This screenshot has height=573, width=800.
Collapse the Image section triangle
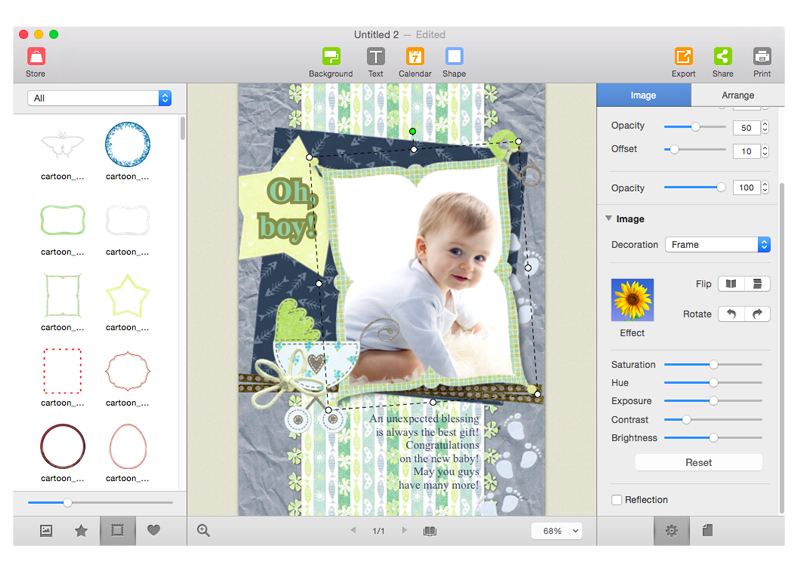609,218
